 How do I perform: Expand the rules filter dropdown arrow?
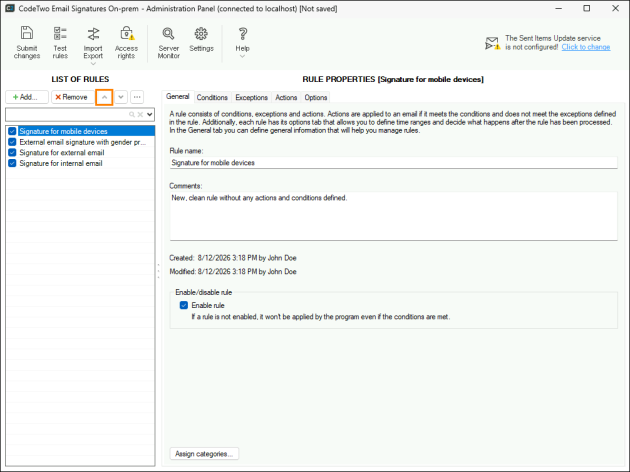(149, 114)
